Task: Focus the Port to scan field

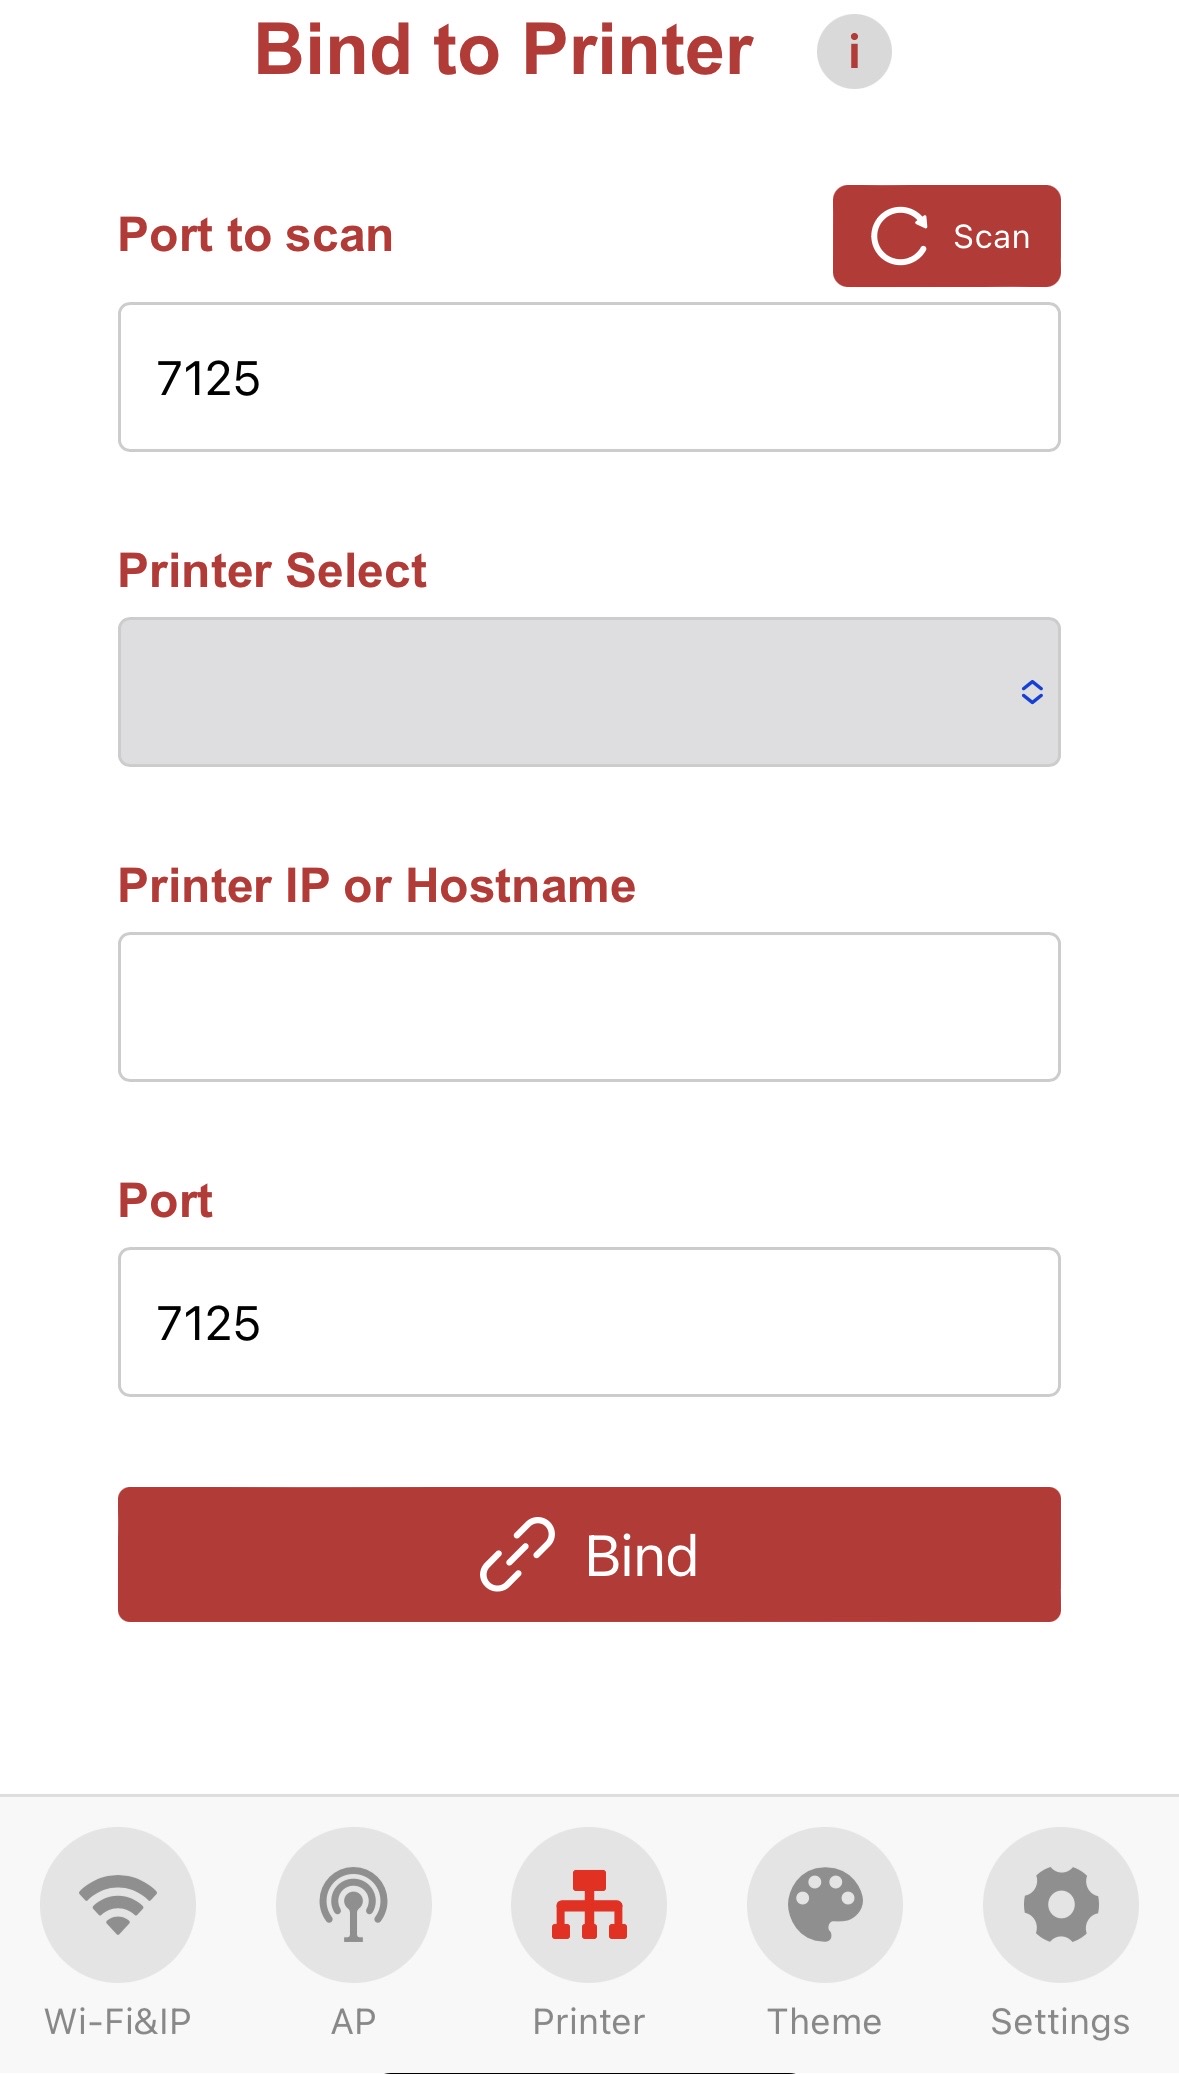Action: [x=589, y=377]
